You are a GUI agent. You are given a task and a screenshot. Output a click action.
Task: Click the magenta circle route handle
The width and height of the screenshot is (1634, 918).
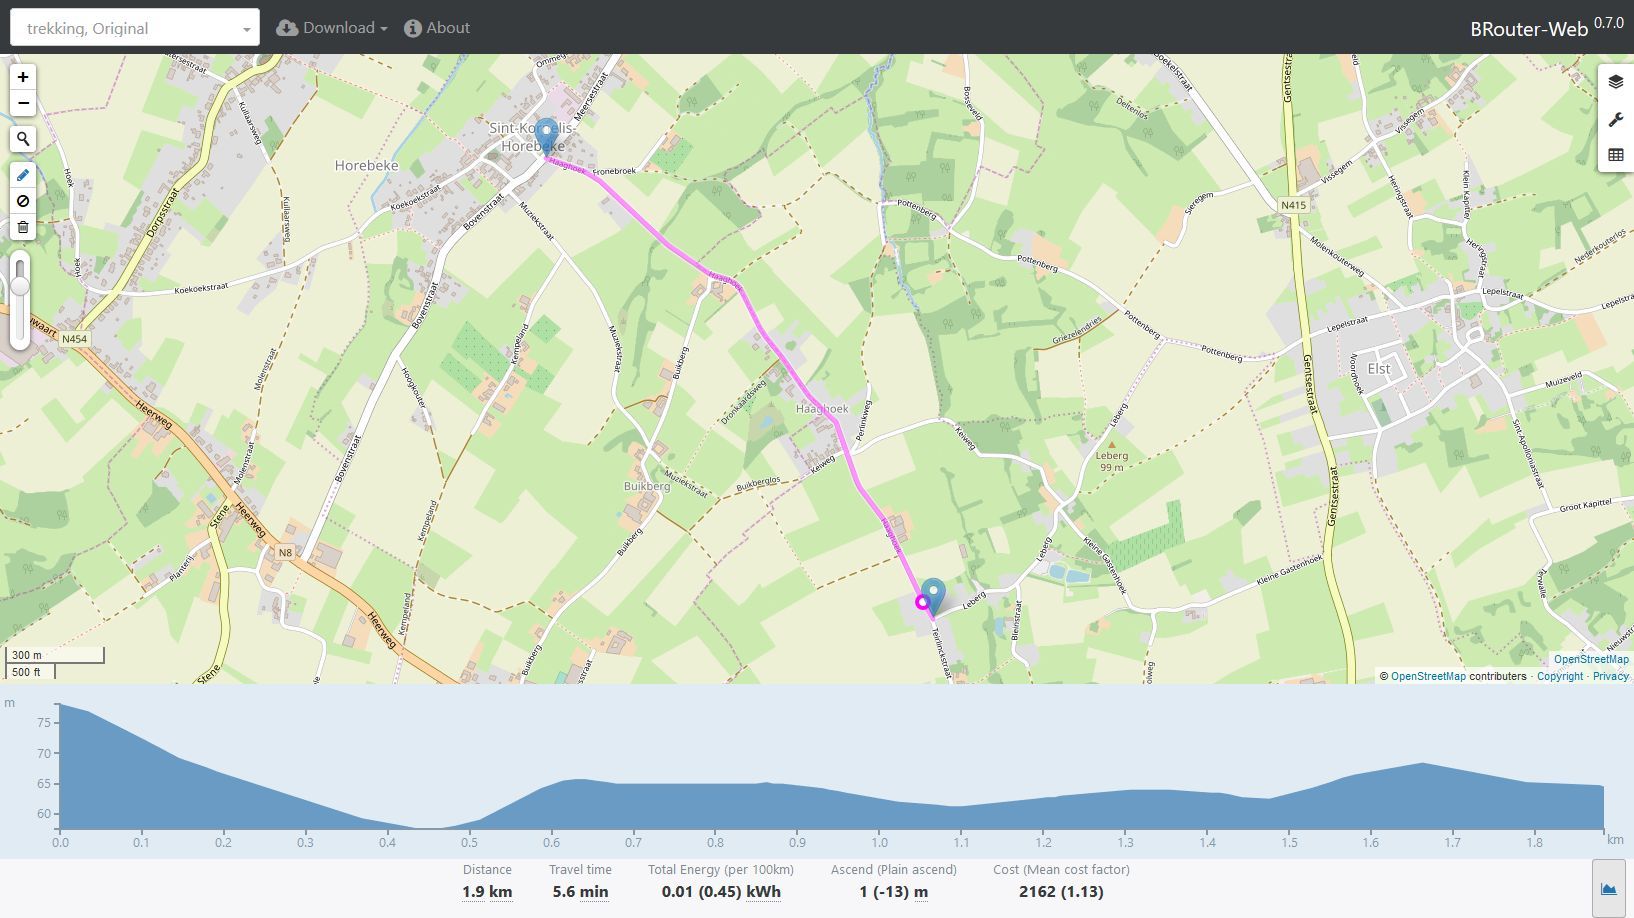tap(922, 602)
